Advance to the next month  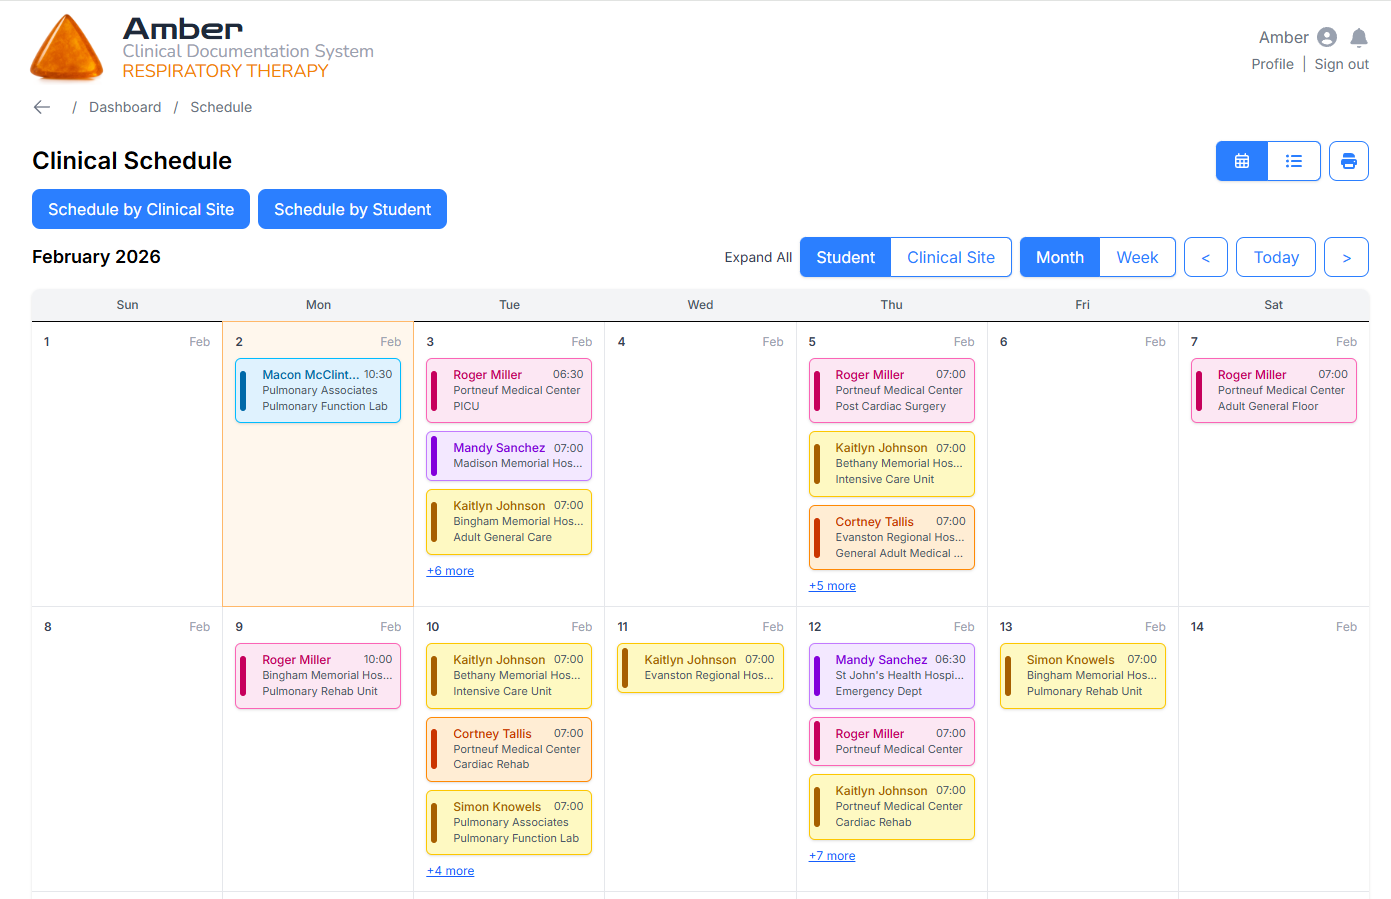tap(1346, 257)
